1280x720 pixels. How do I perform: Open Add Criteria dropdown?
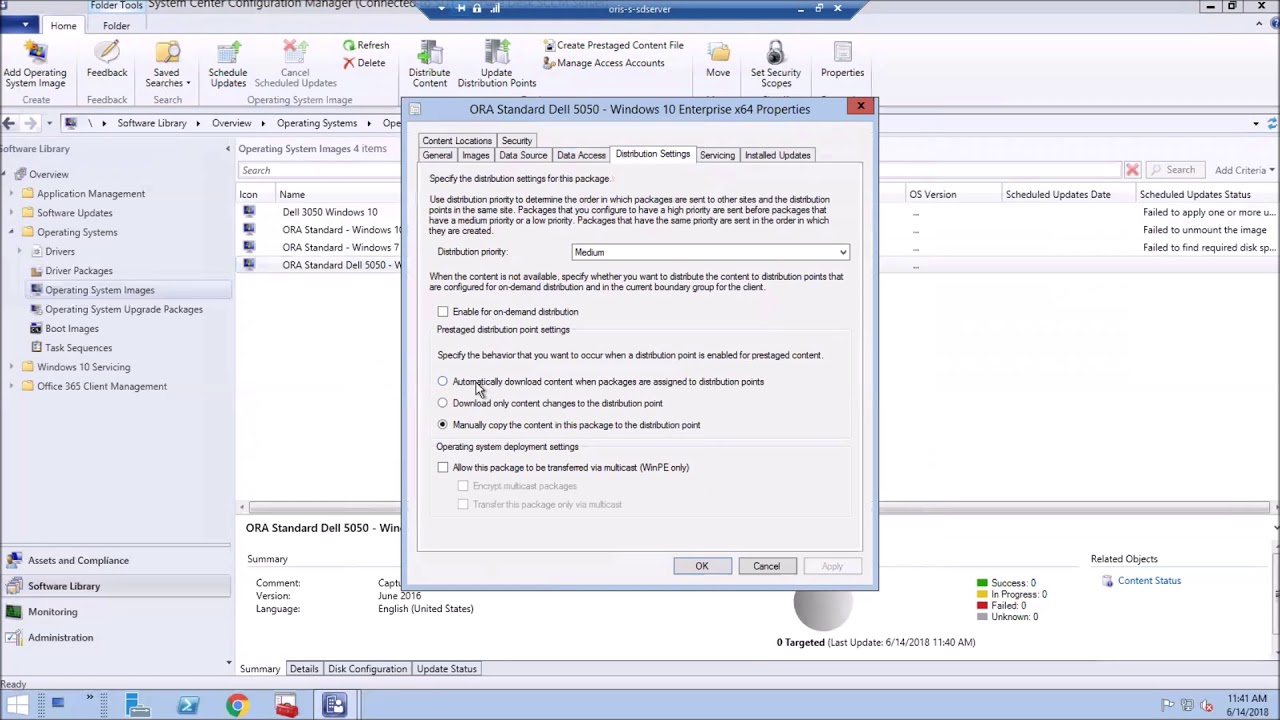1244,170
